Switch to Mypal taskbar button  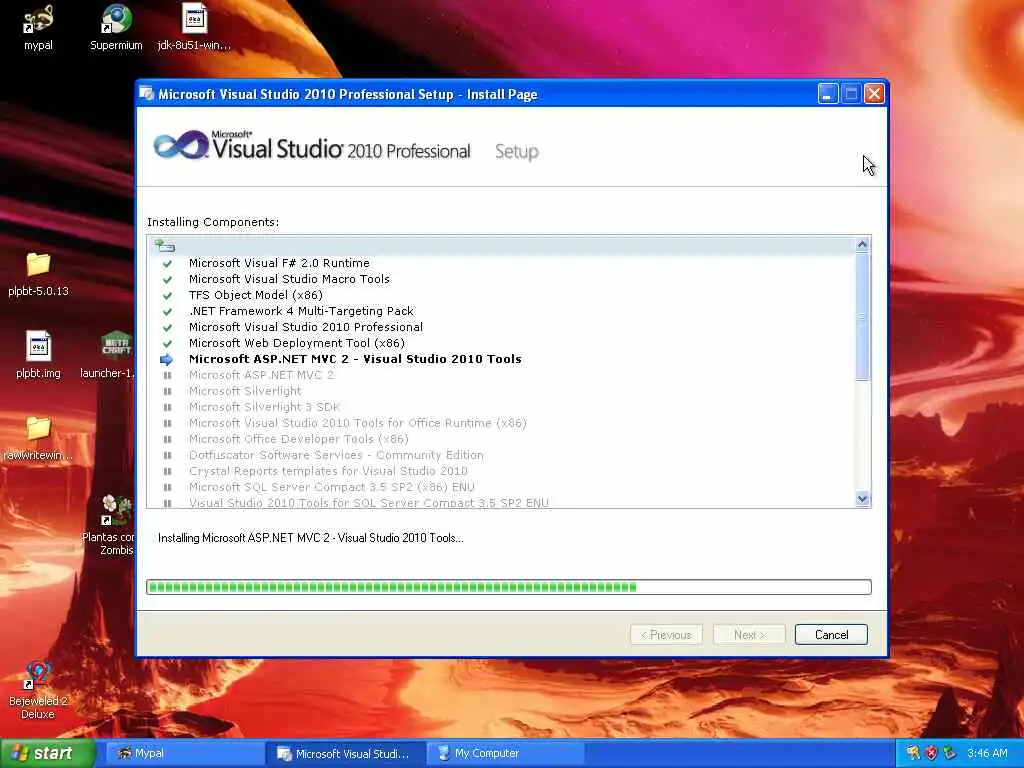183,754
